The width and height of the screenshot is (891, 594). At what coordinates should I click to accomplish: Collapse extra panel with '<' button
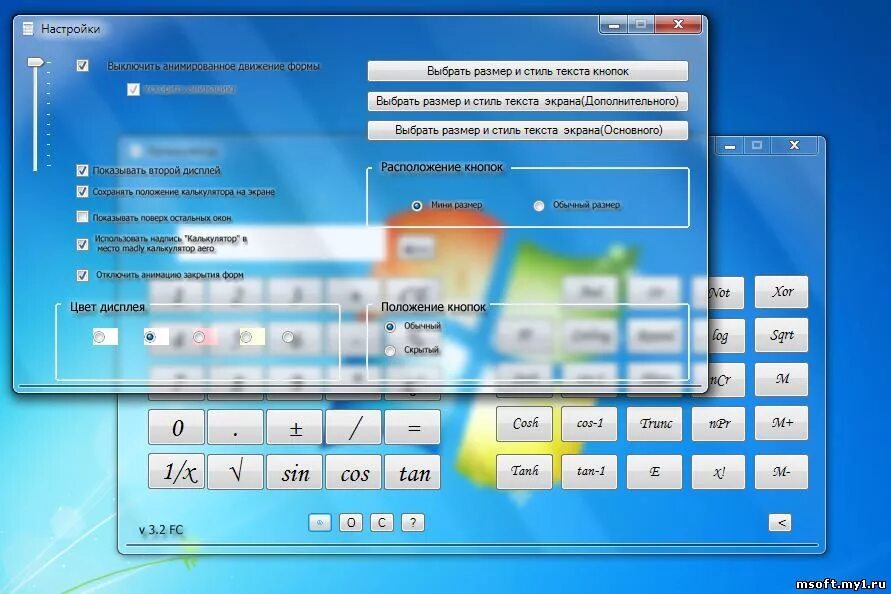(x=780, y=522)
